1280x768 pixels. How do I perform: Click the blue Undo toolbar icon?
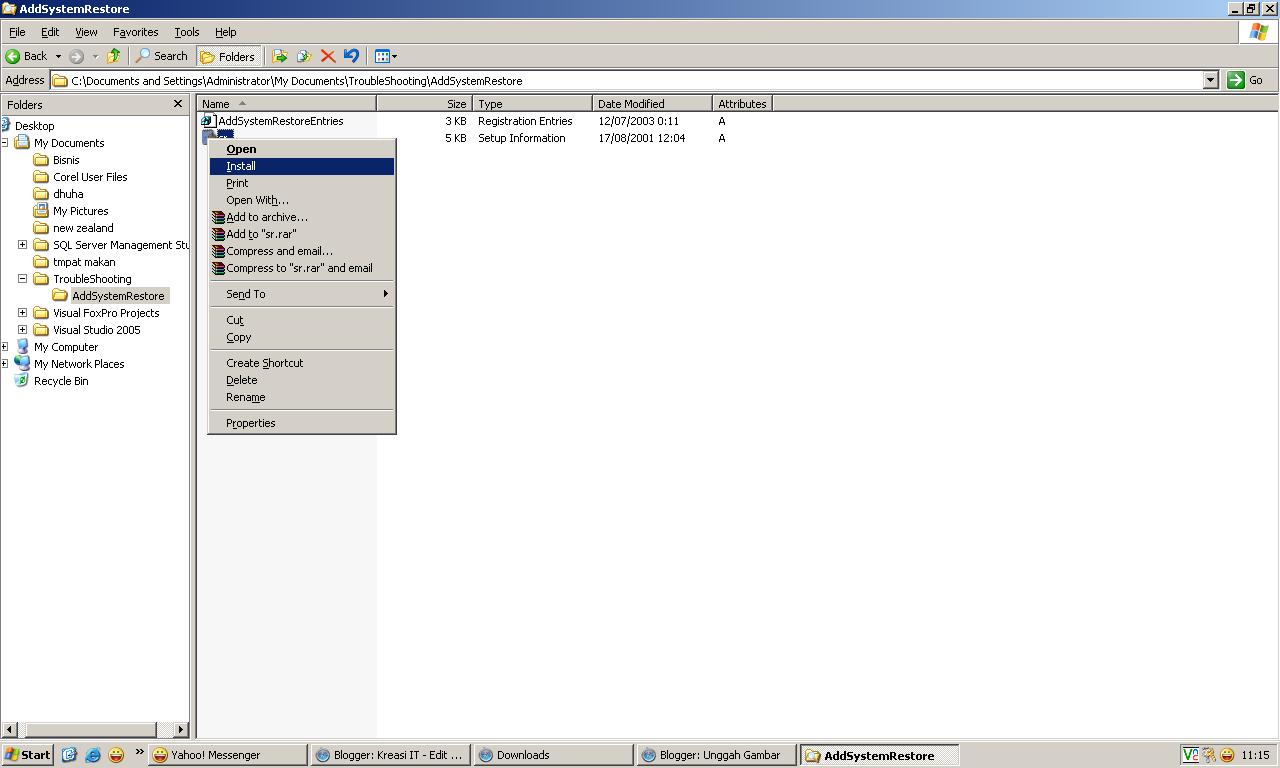(351, 56)
